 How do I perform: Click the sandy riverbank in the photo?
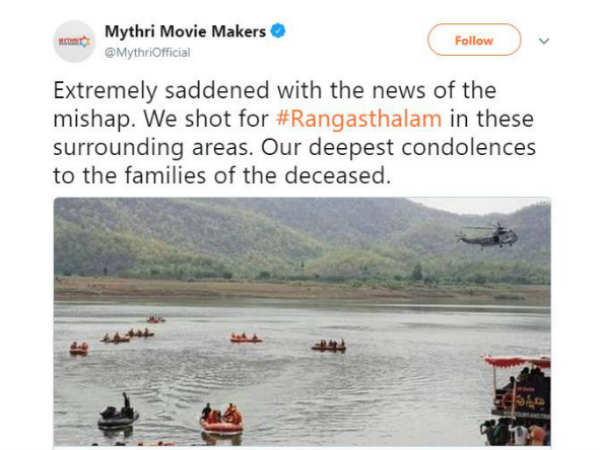pos(302,290)
